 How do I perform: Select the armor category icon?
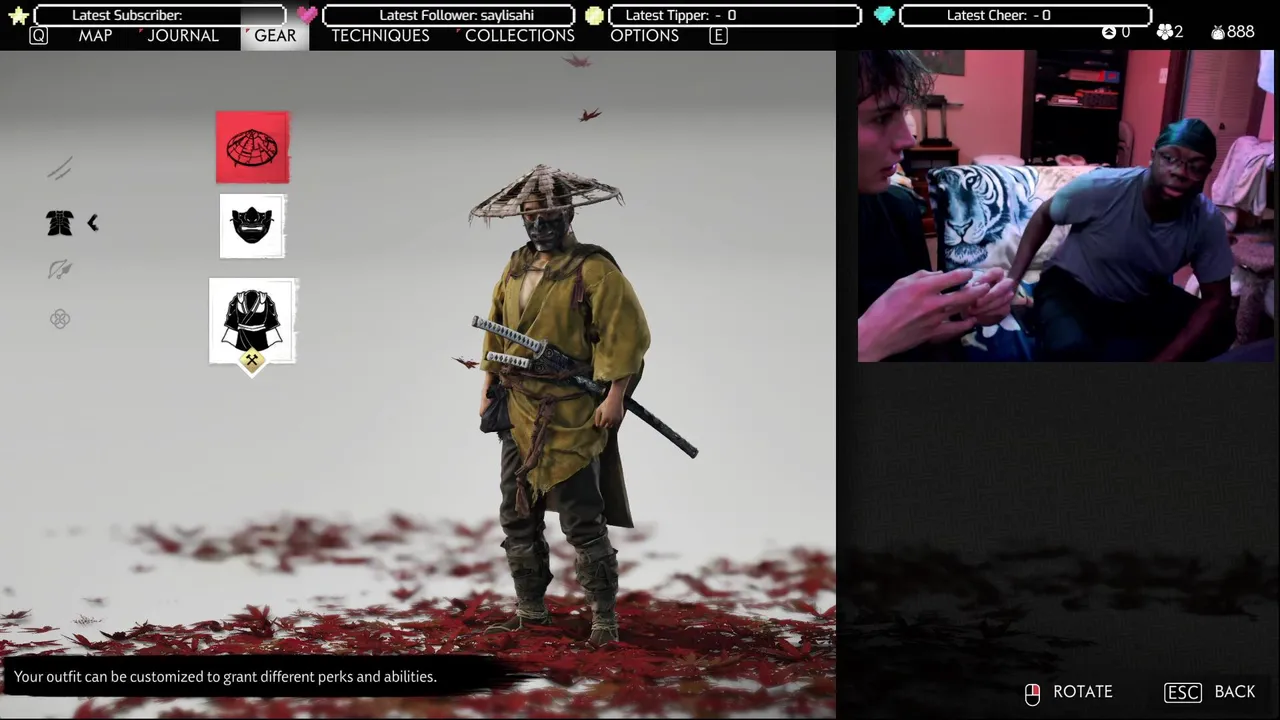point(60,223)
